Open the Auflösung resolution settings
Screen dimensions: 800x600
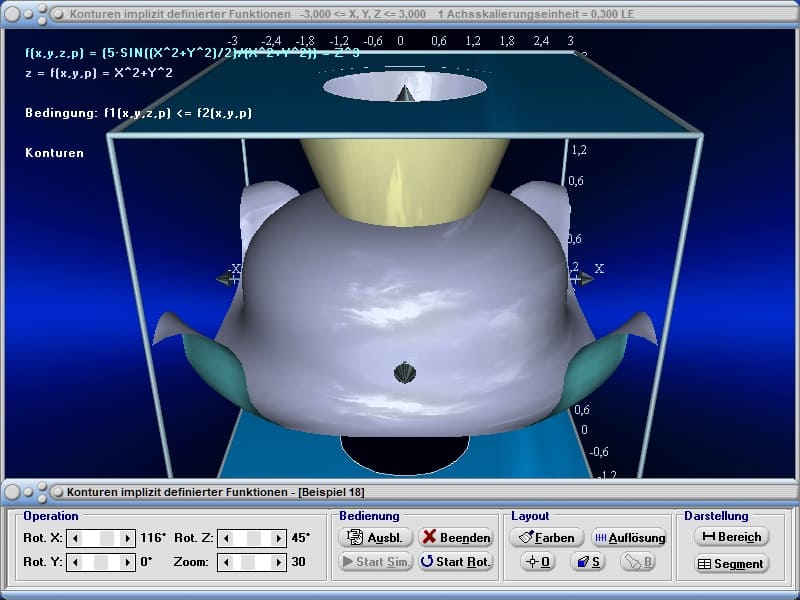[629, 537]
